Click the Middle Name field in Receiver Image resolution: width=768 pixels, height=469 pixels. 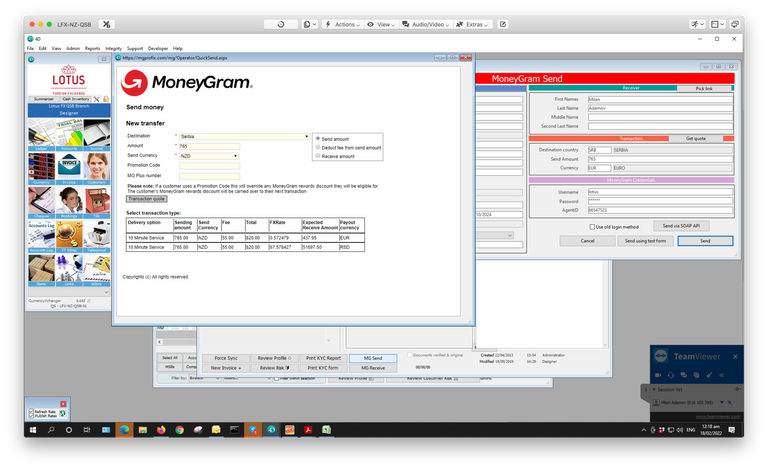(x=660, y=117)
